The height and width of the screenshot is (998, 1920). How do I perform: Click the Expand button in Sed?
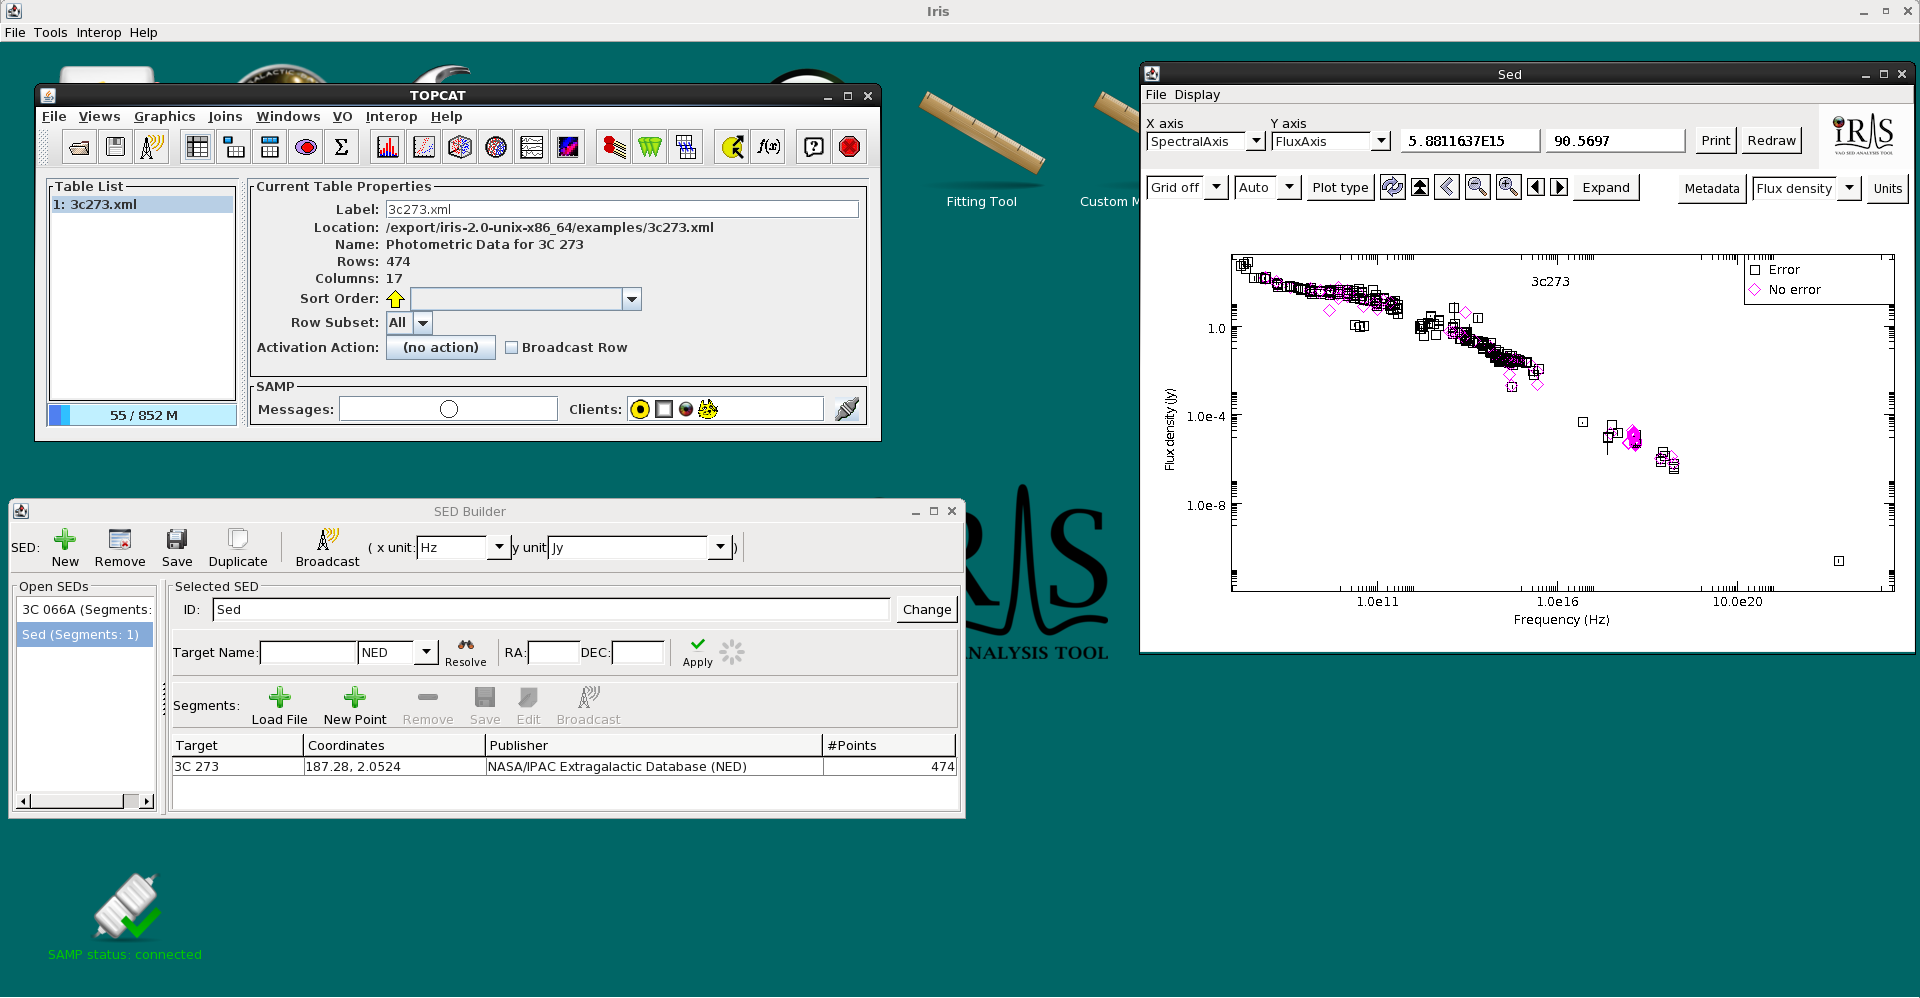(1606, 187)
